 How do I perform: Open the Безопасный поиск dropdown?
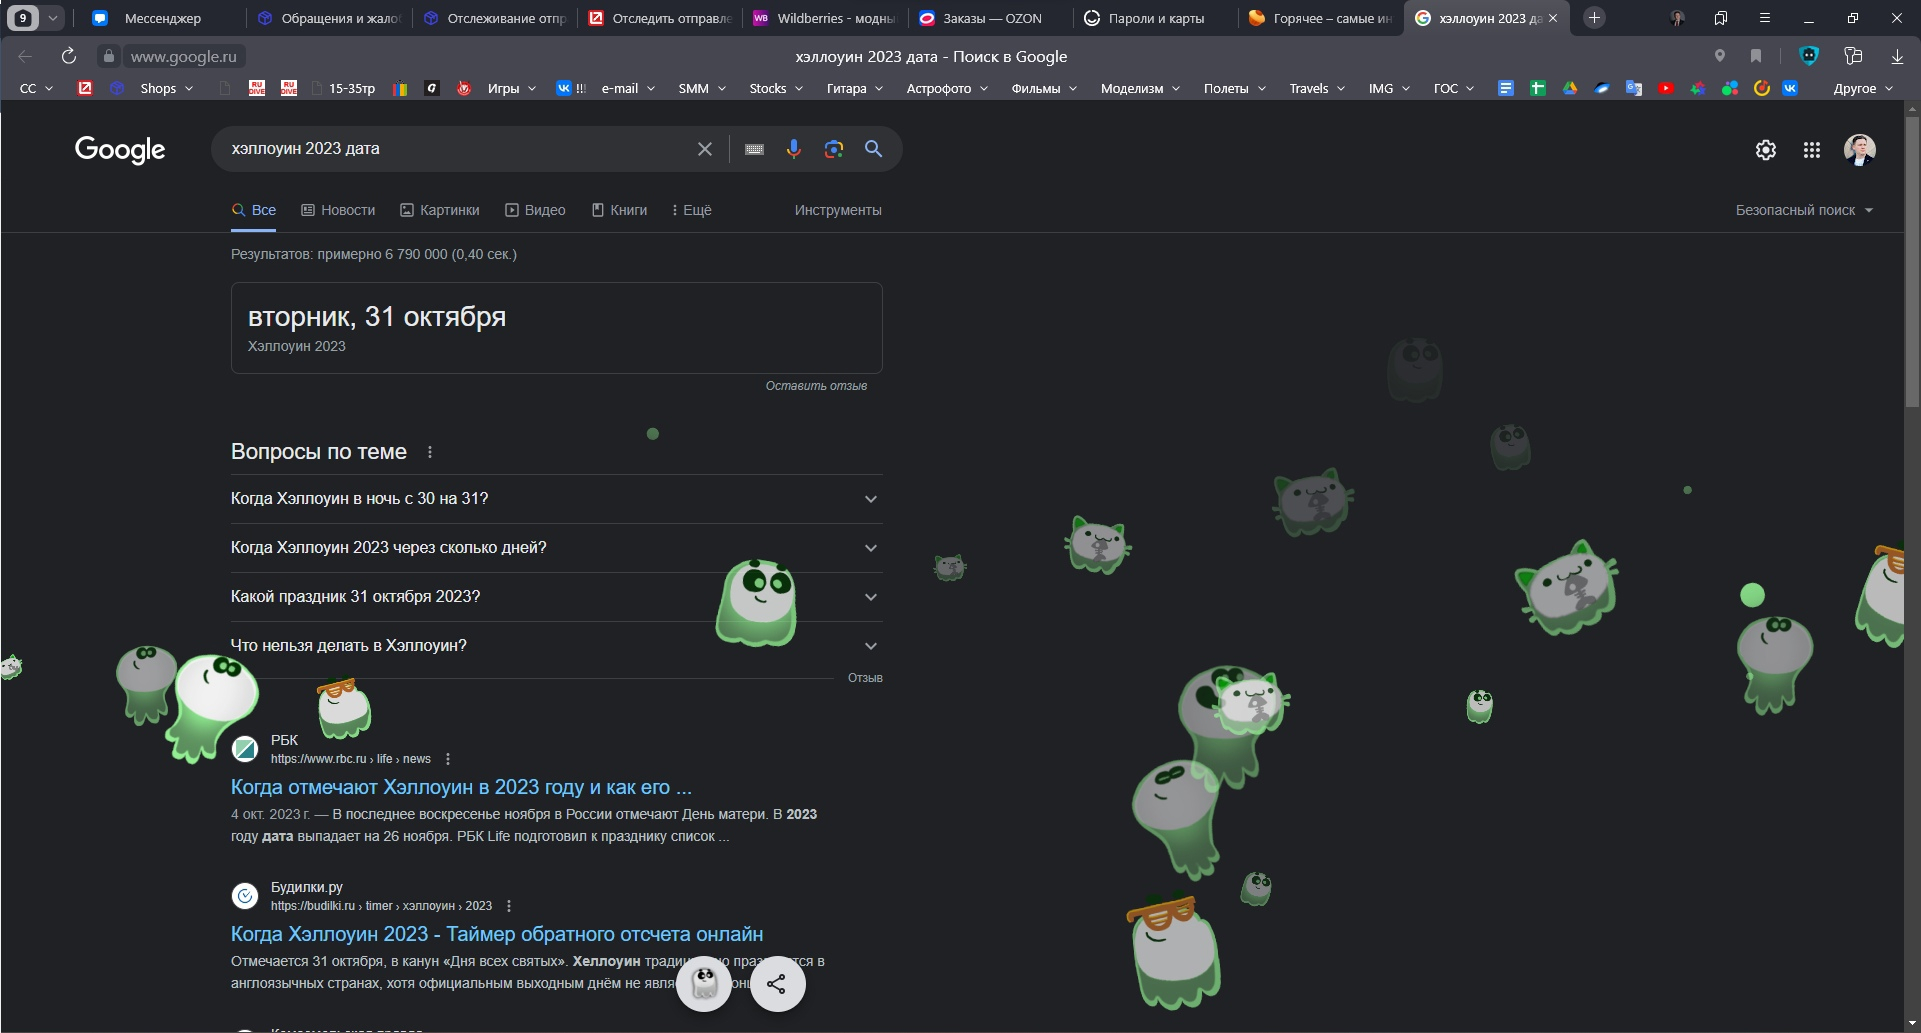click(x=1804, y=210)
